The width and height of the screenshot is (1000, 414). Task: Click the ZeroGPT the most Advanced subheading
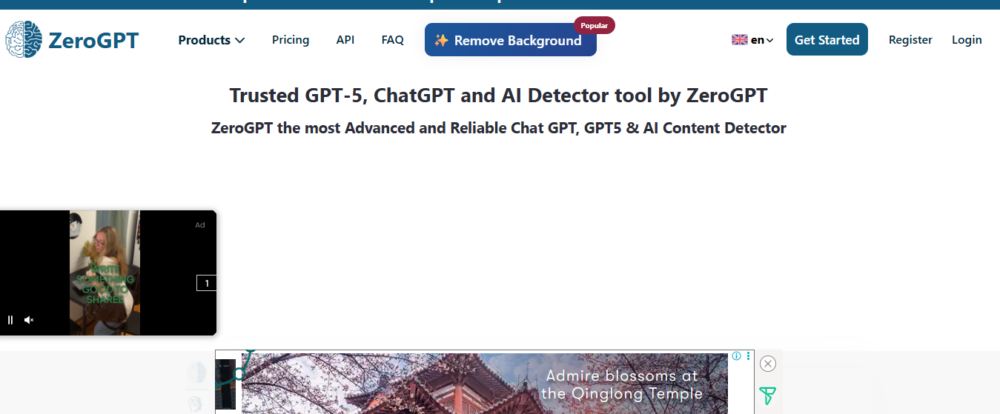coord(499,128)
